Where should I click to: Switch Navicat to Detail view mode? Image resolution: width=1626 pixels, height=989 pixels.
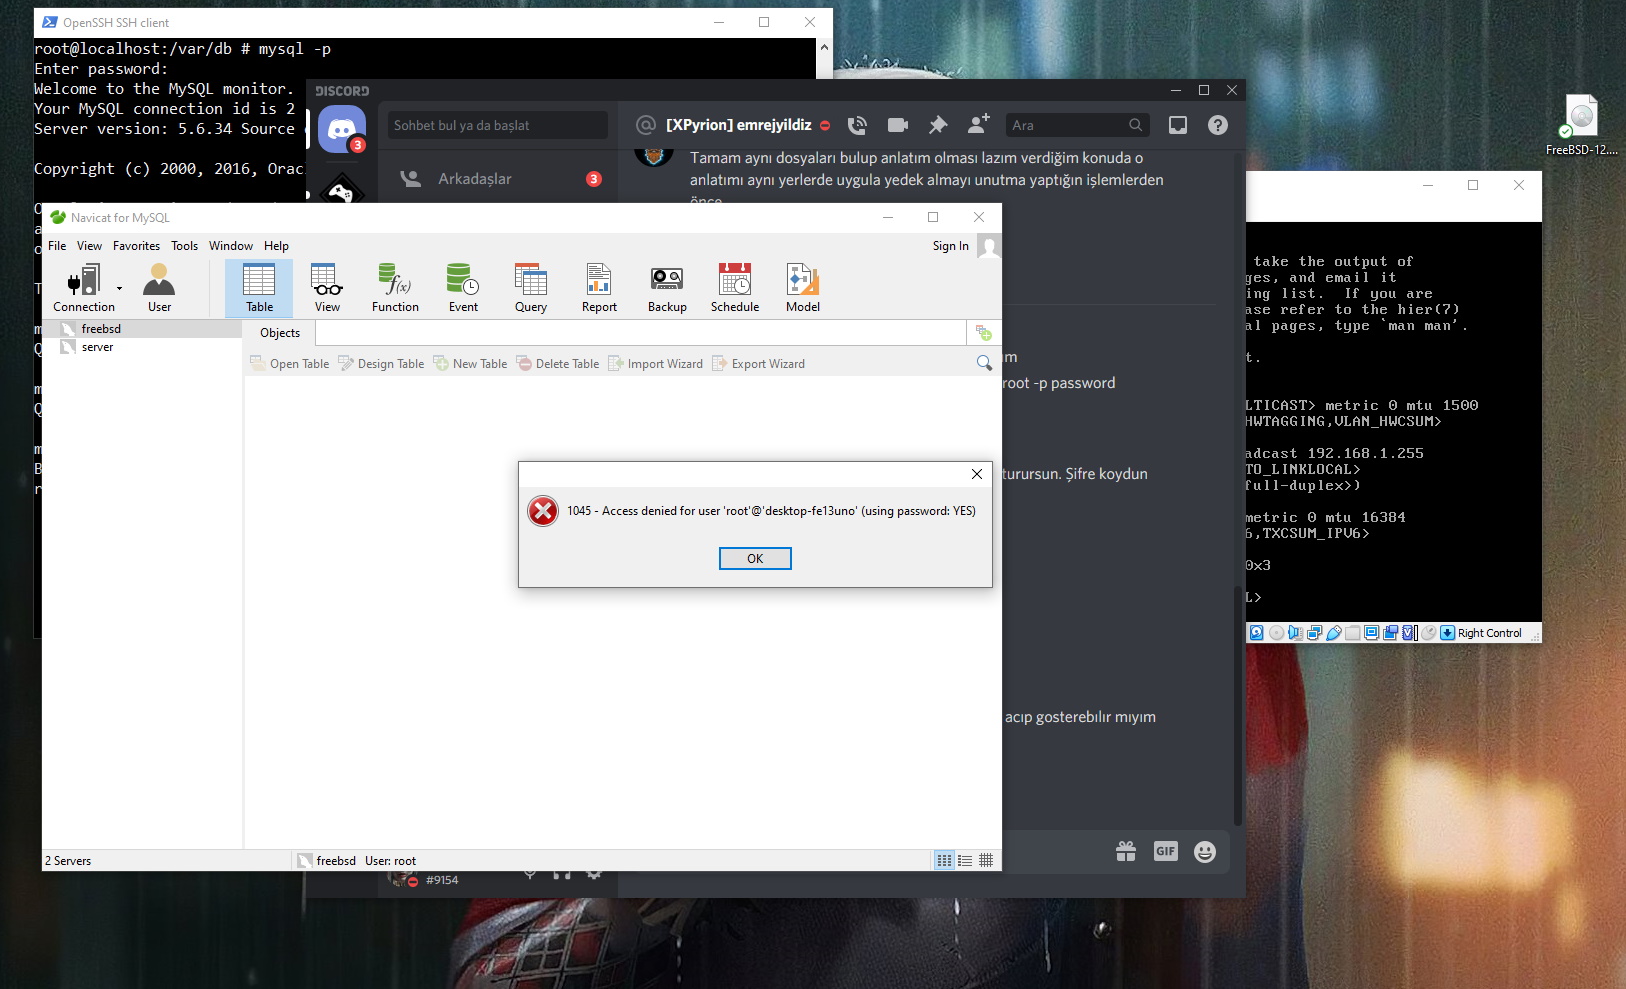(965, 861)
